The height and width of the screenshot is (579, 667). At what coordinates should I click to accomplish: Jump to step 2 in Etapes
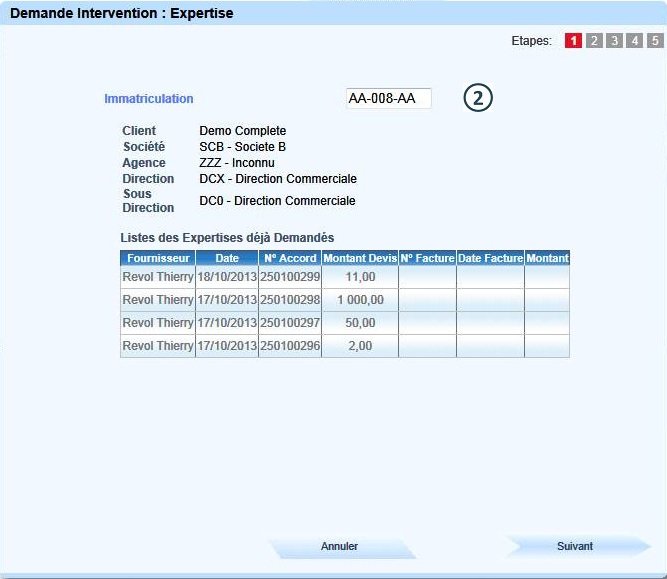point(594,41)
